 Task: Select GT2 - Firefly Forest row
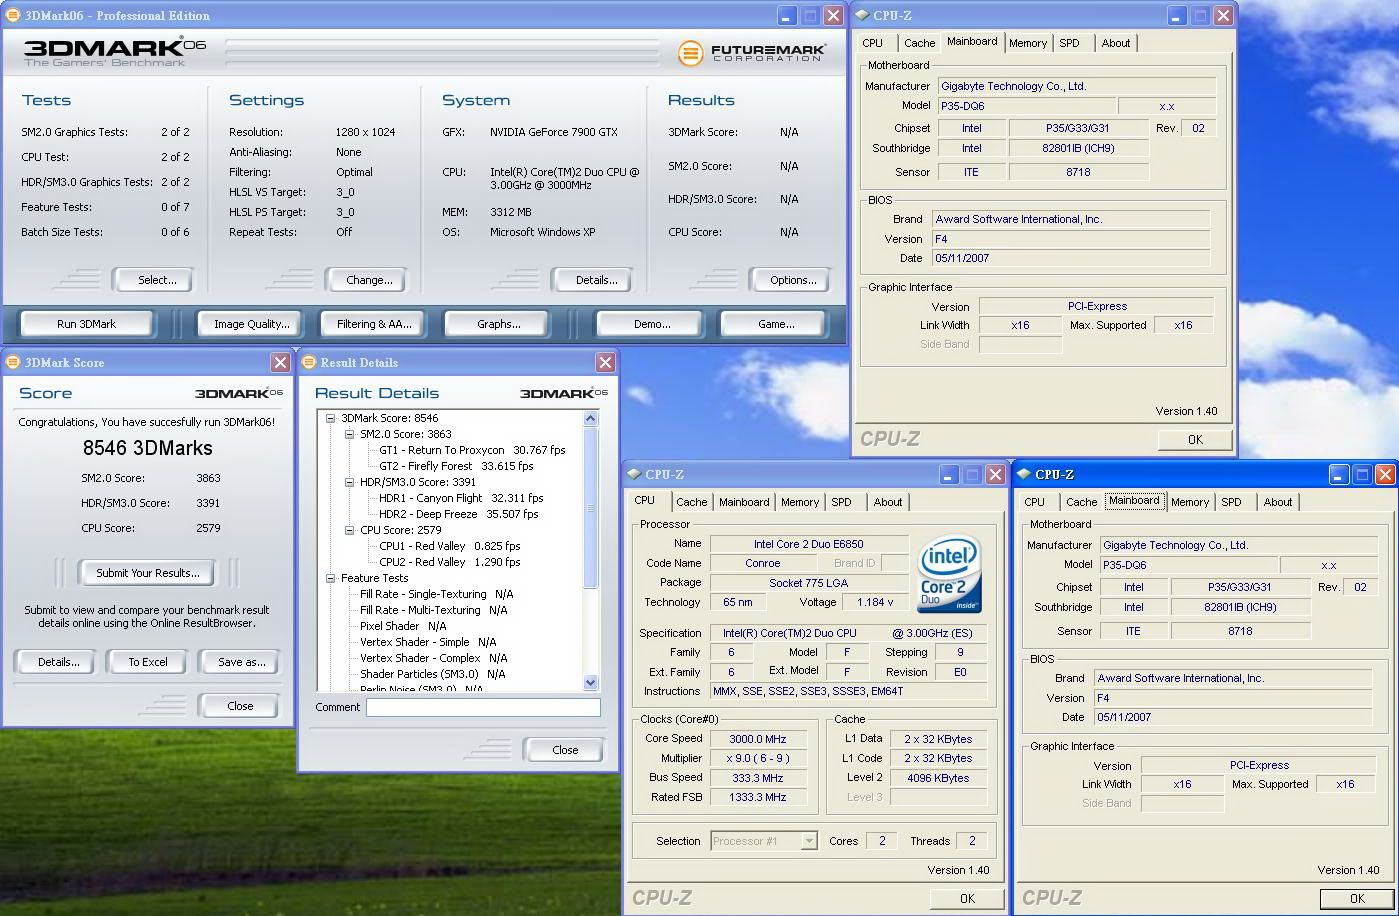(456, 466)
